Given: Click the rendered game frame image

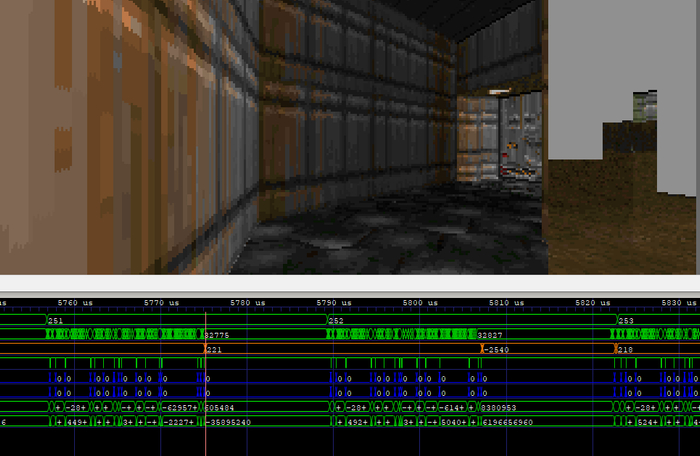Looking at the screenshot, I should 350,137.
